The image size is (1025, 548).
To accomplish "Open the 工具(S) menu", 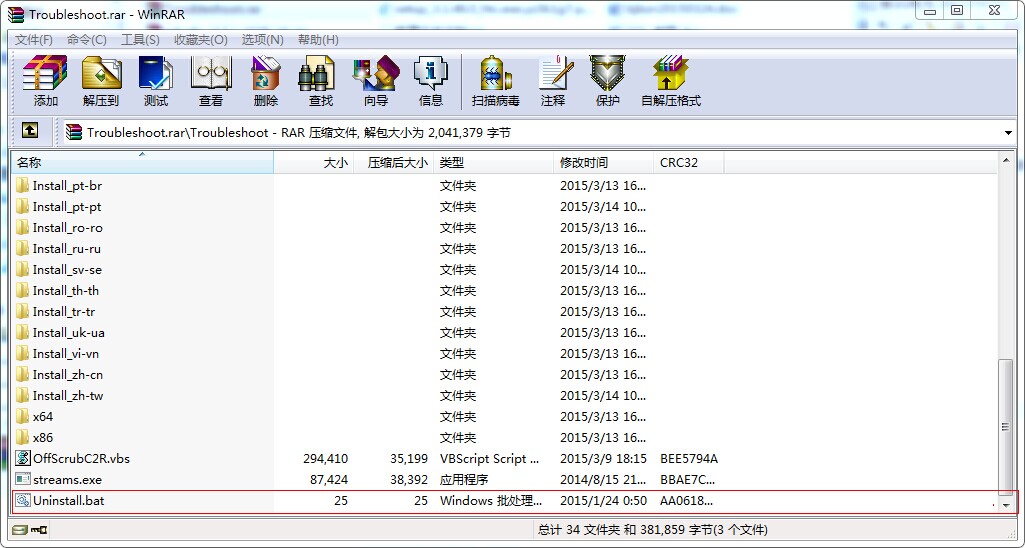I will (x=141, y=40).
